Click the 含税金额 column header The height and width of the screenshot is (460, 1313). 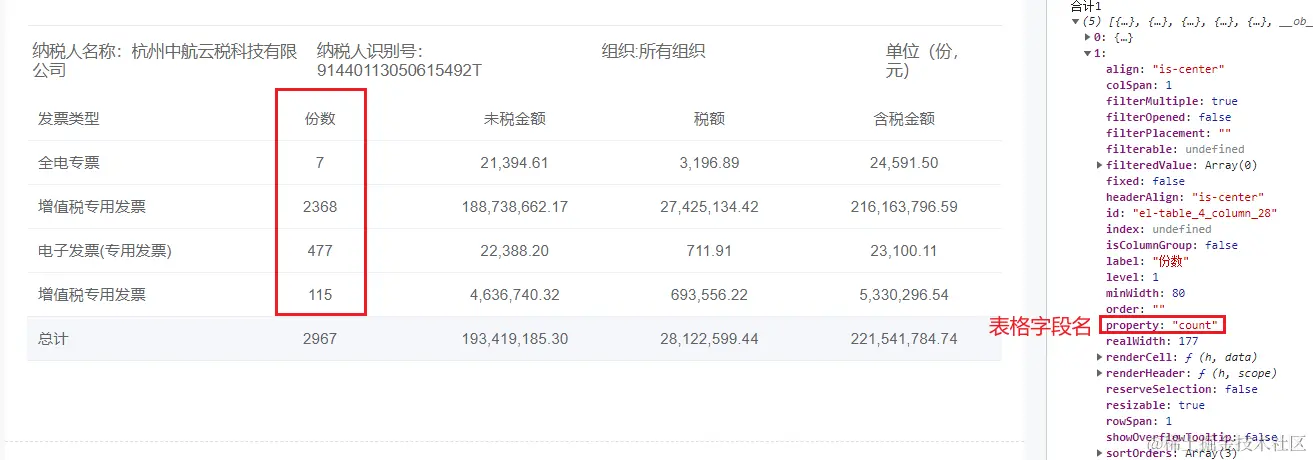[x=904, y=118]
